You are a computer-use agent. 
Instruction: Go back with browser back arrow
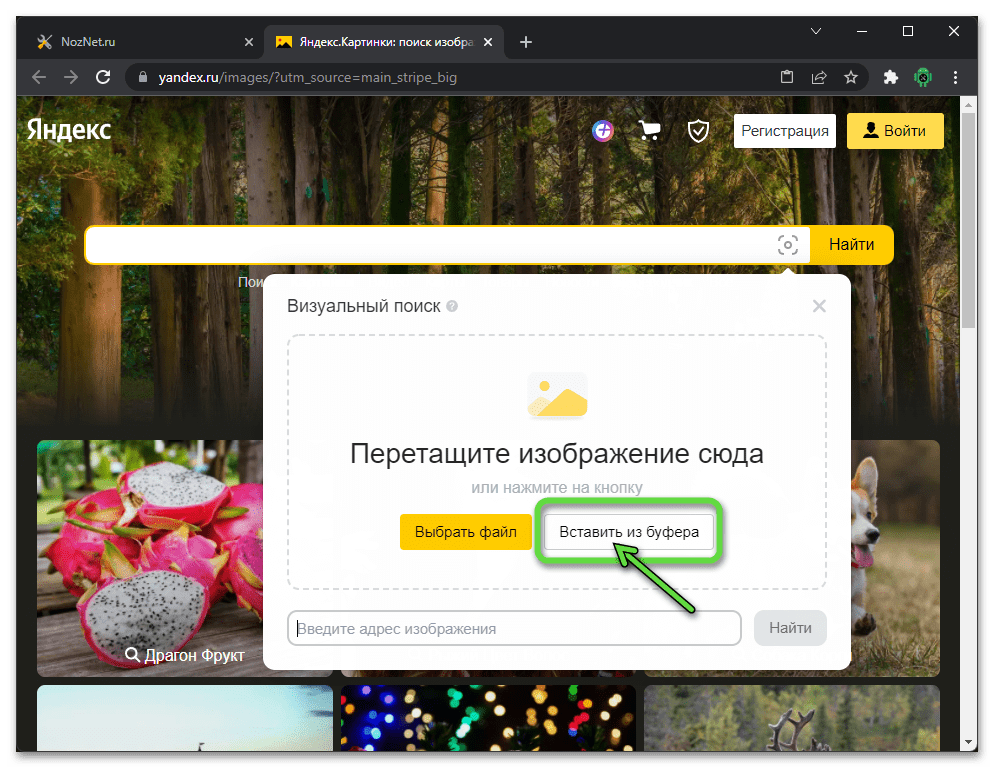tap(39, 77)
